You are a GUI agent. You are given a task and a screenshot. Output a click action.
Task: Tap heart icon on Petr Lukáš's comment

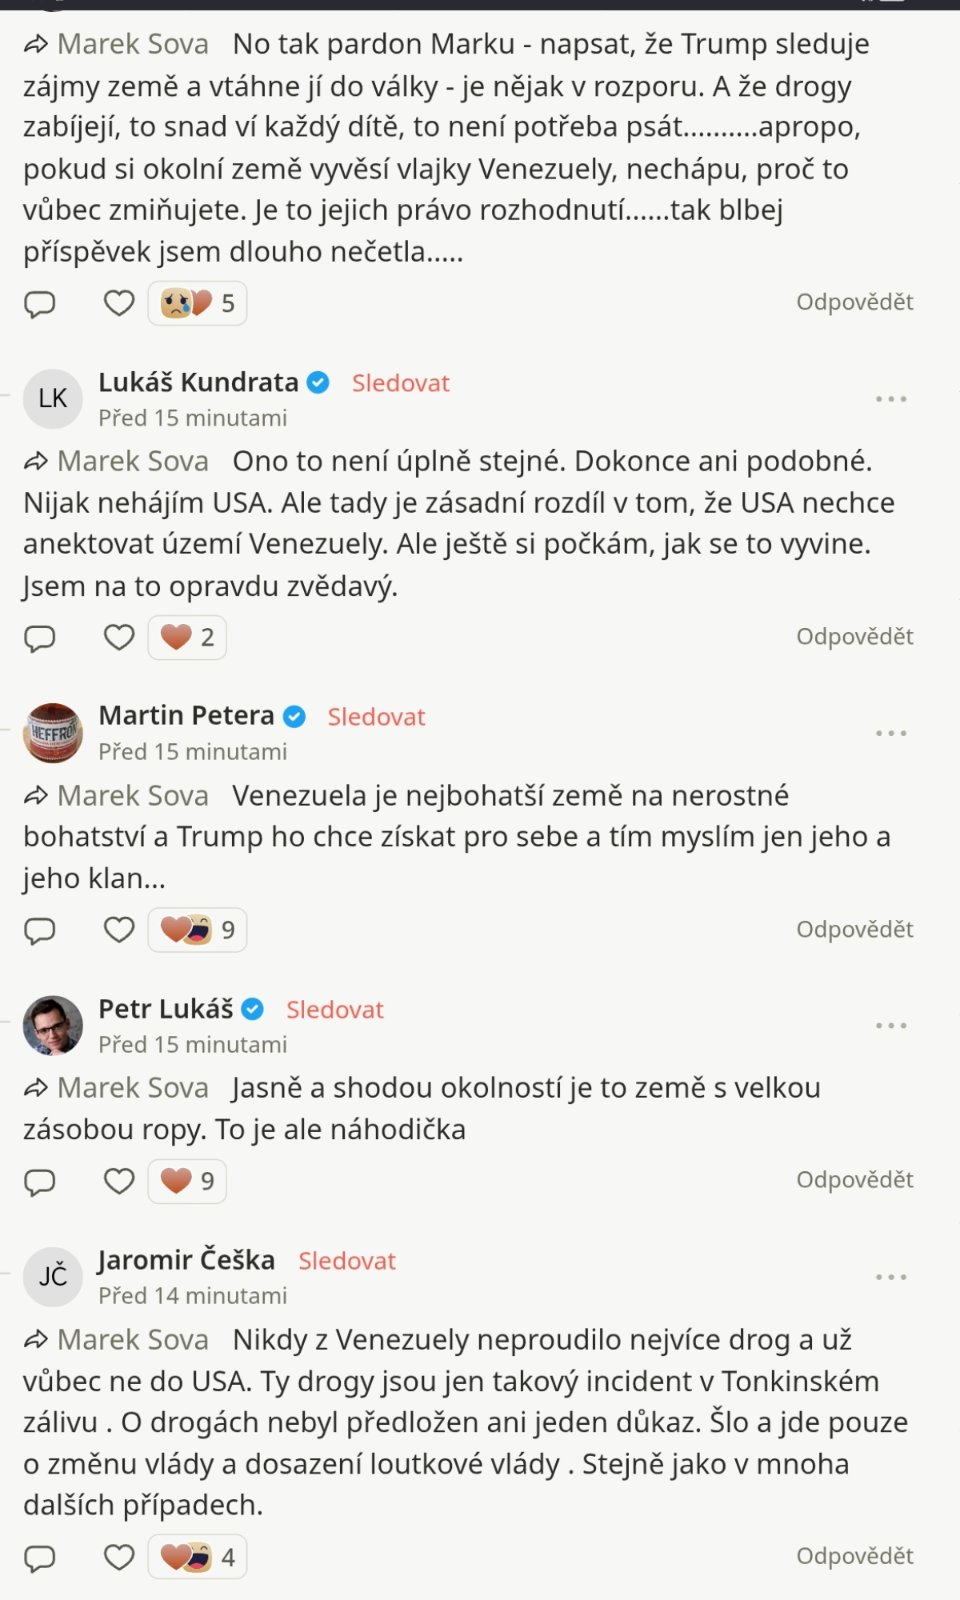[x=119, y=1181]
